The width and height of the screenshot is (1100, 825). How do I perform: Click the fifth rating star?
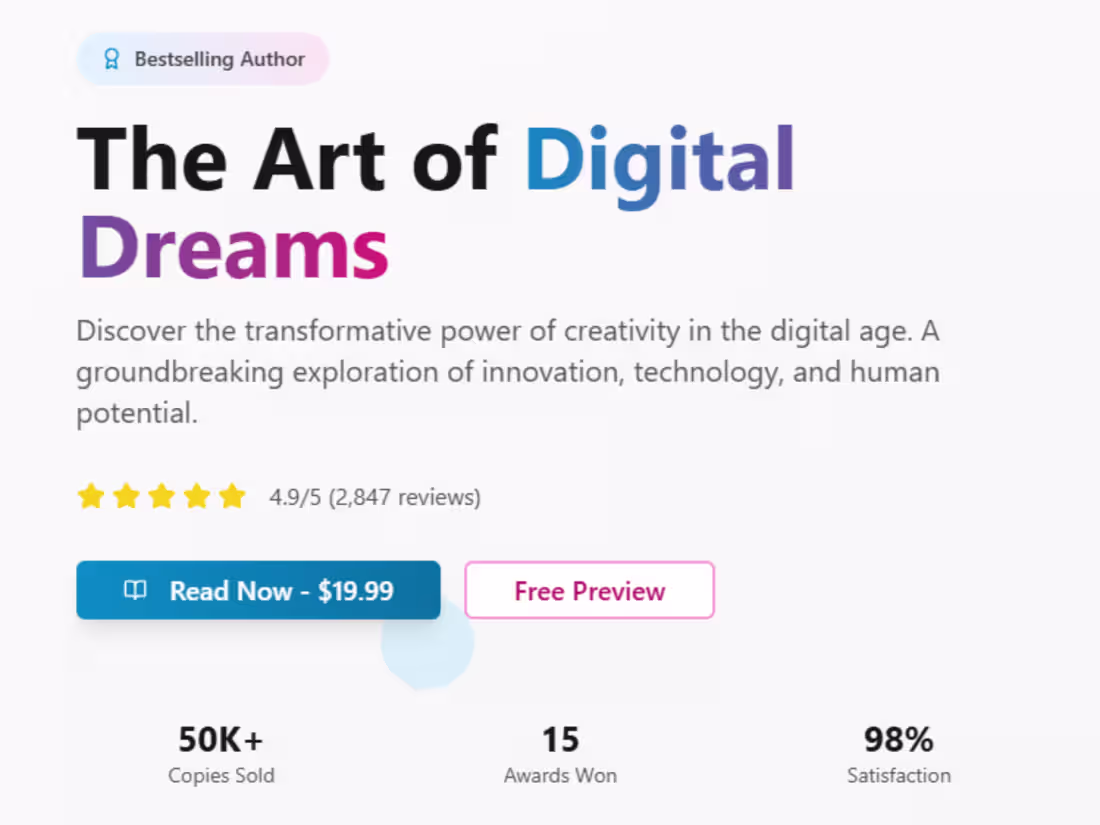(x=231, y=495)
